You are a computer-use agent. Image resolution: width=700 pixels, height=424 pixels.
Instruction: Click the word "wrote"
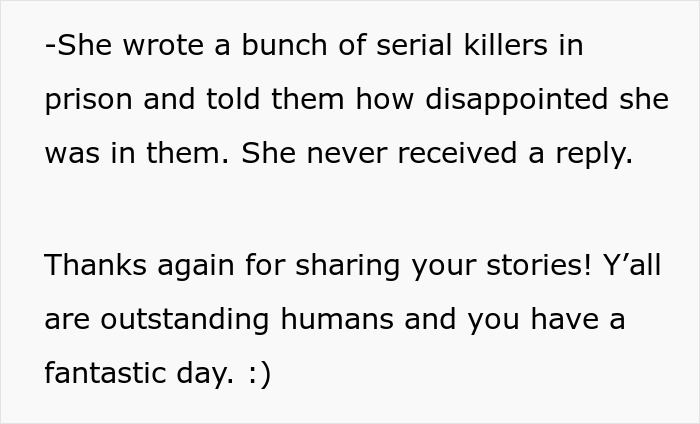[163, 45]
